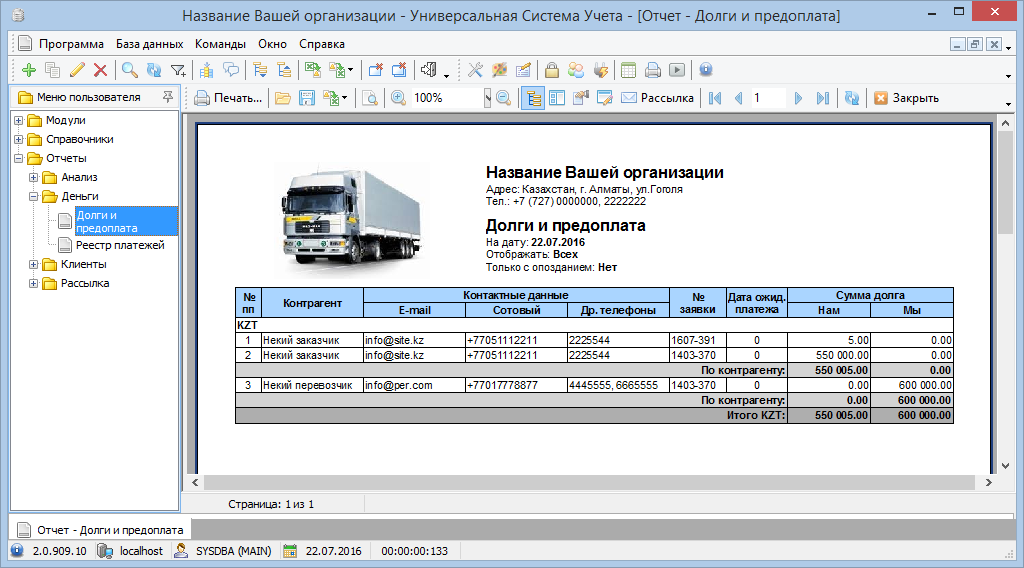The width and height of the screenshot is (1024, 568).
Task: Click the zoom in magnifier on report toolbar
Action: pos(398,98)
